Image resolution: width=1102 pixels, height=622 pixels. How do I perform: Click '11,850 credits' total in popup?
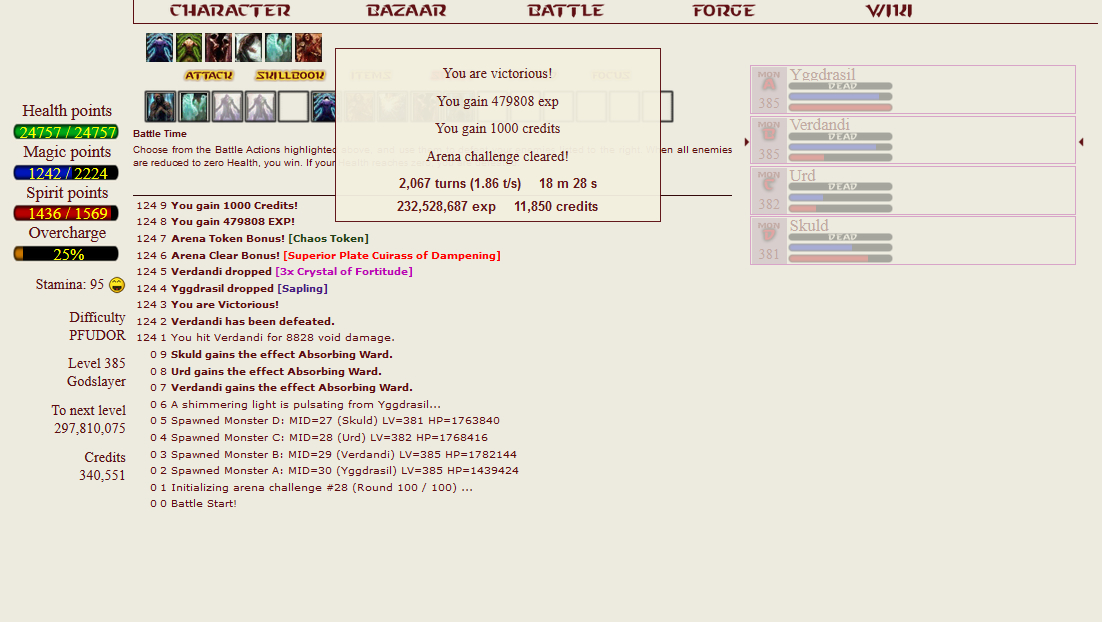pos(556,207)
